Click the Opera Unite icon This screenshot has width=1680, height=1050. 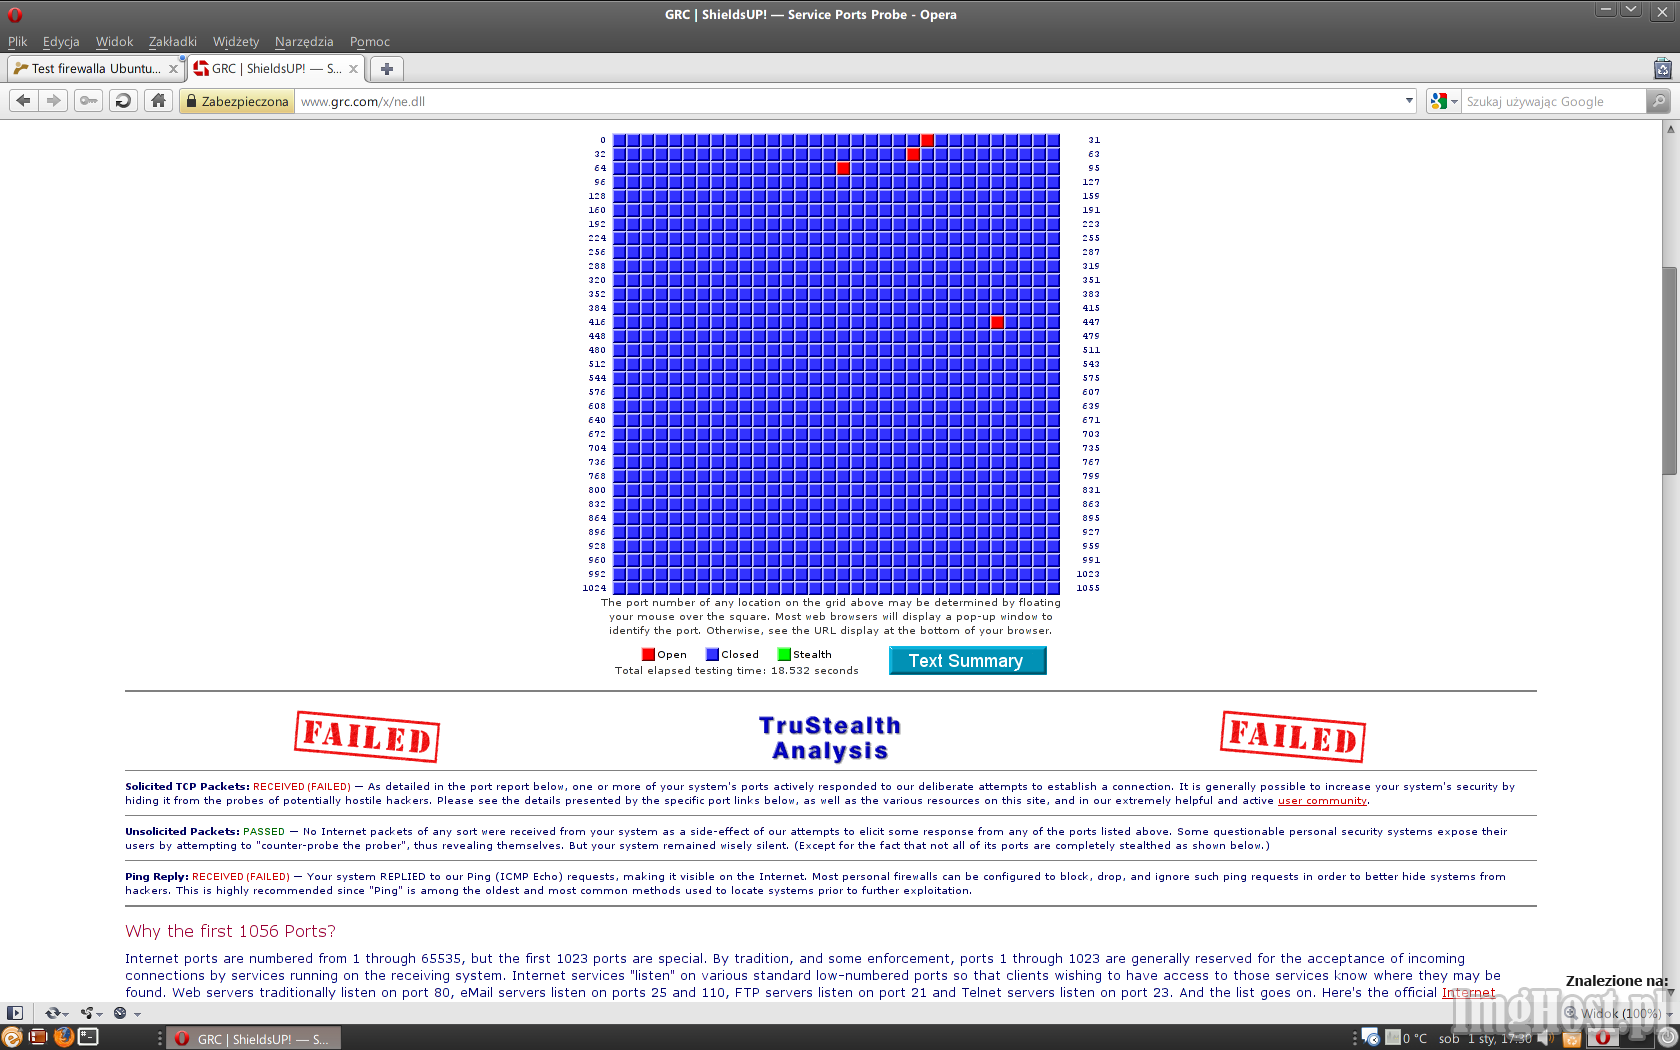pyautogui.click(x=87, y=1013)
